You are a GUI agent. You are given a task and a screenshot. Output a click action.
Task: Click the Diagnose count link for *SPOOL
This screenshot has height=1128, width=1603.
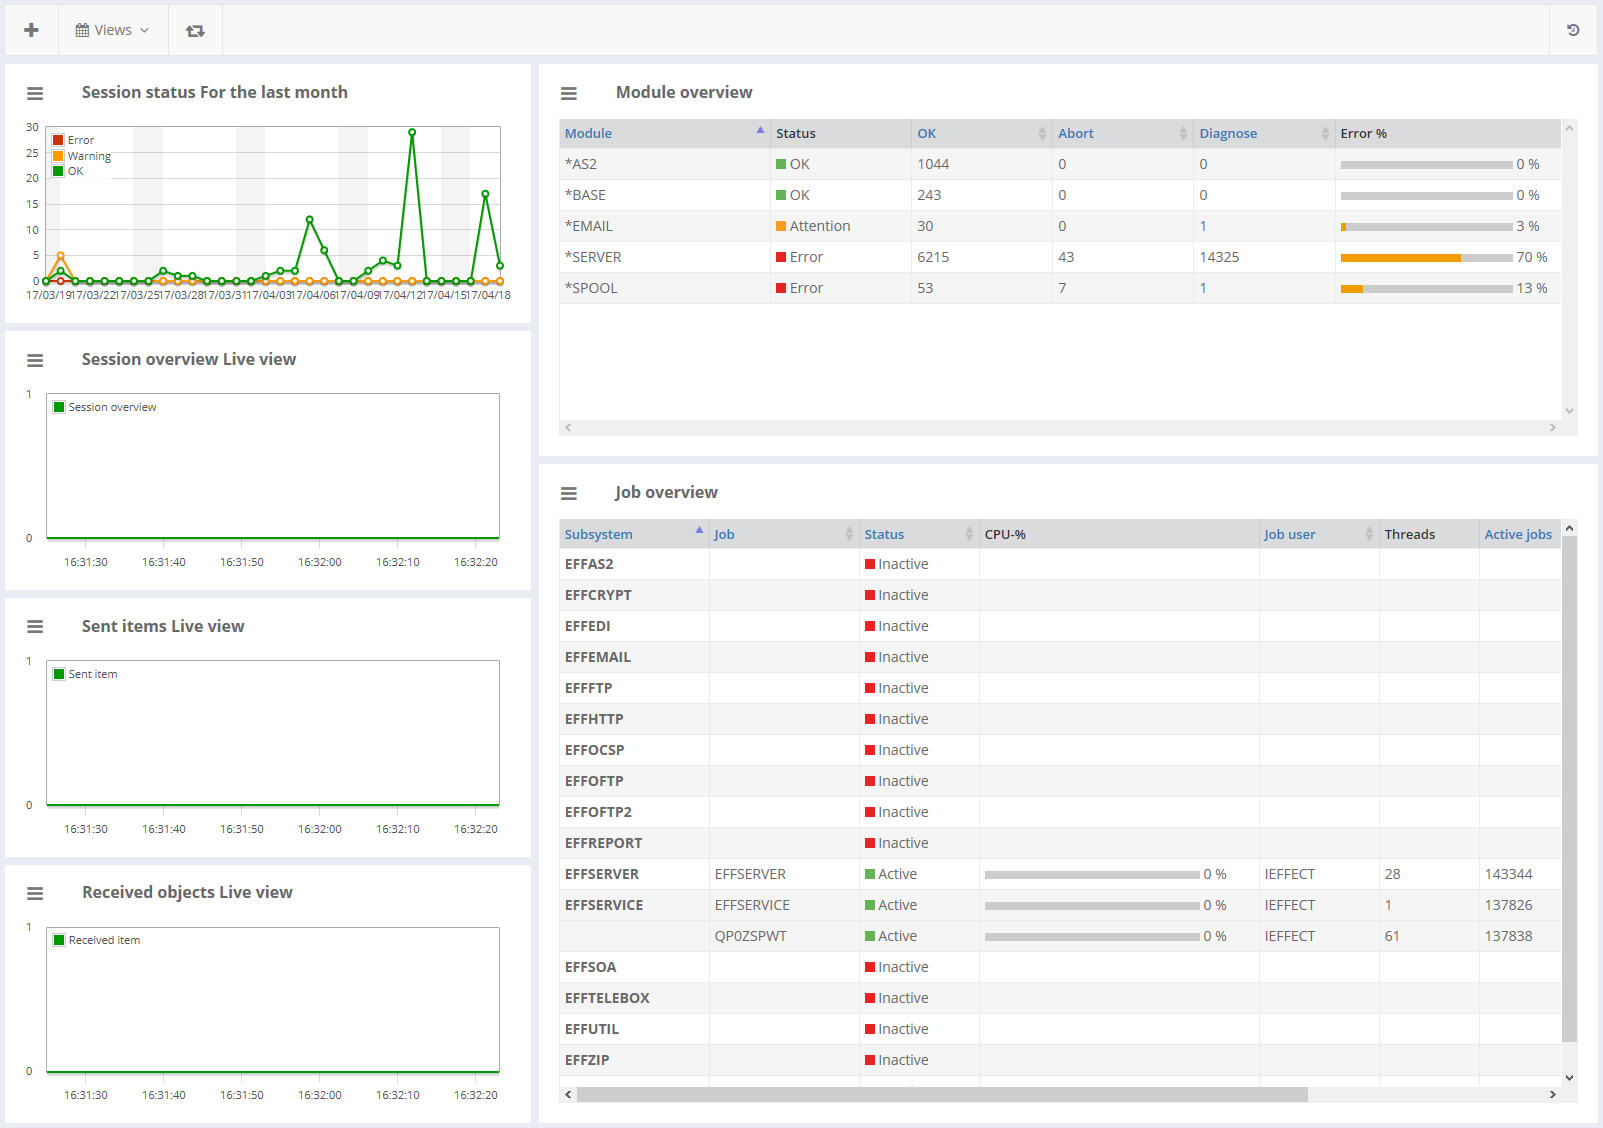pos(1203,288)
